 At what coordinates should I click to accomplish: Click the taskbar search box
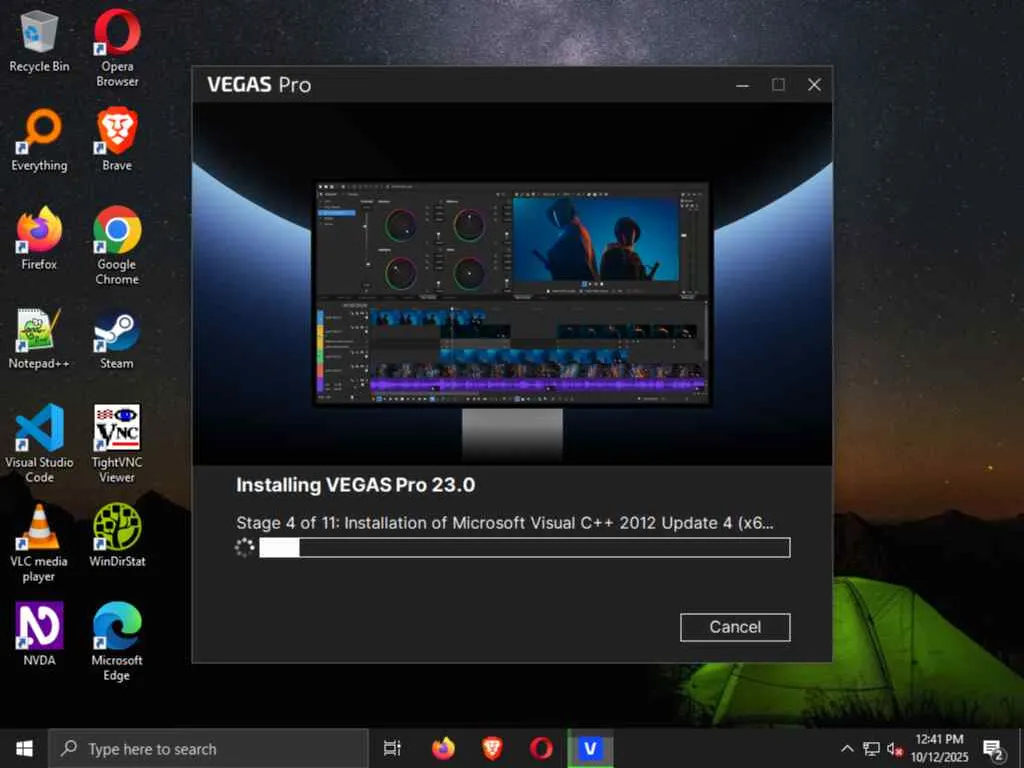208,748
